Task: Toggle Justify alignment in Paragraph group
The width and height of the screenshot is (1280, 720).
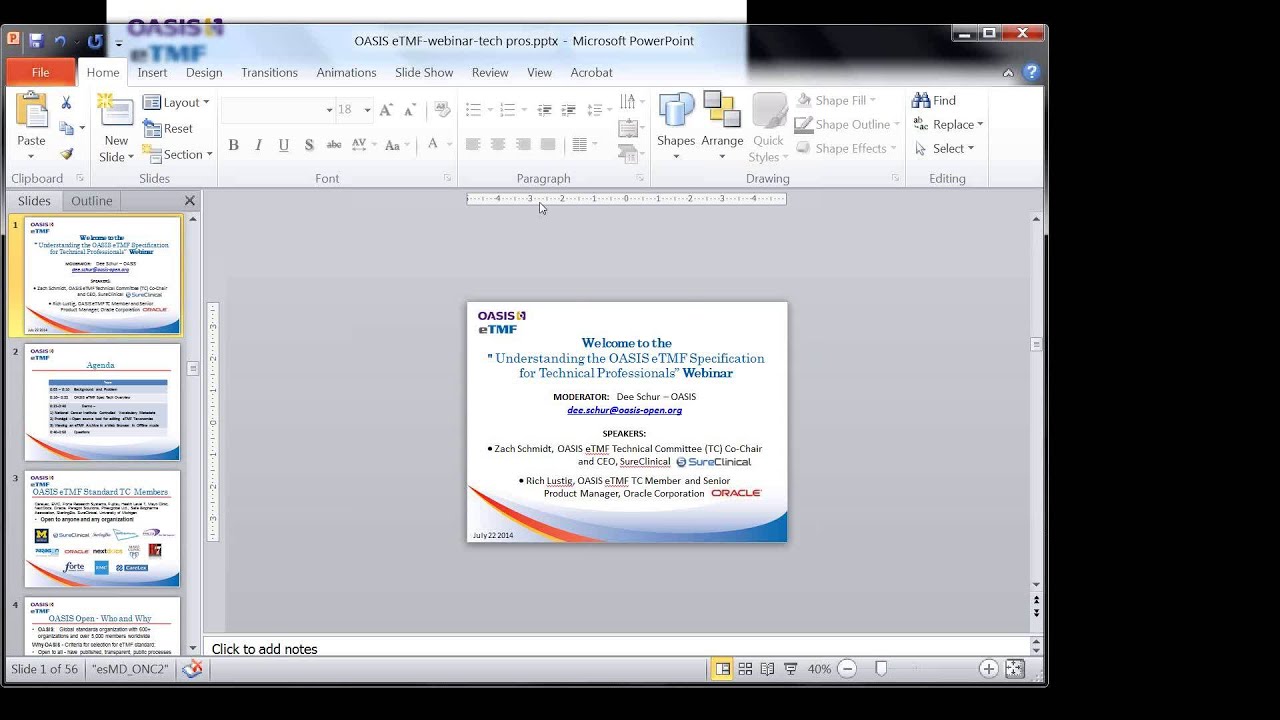Action: tap(548, 145)
